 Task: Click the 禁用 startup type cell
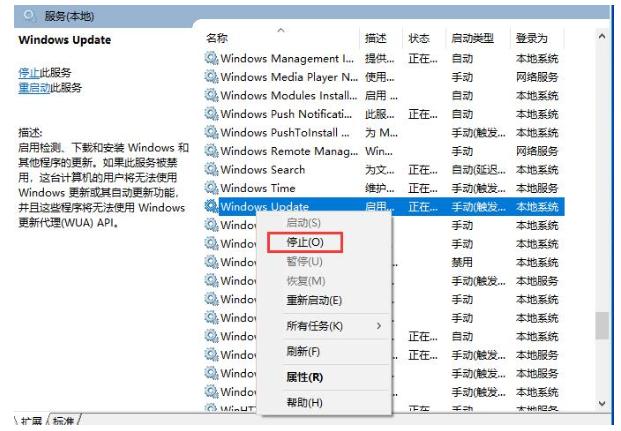pos(462,262)
